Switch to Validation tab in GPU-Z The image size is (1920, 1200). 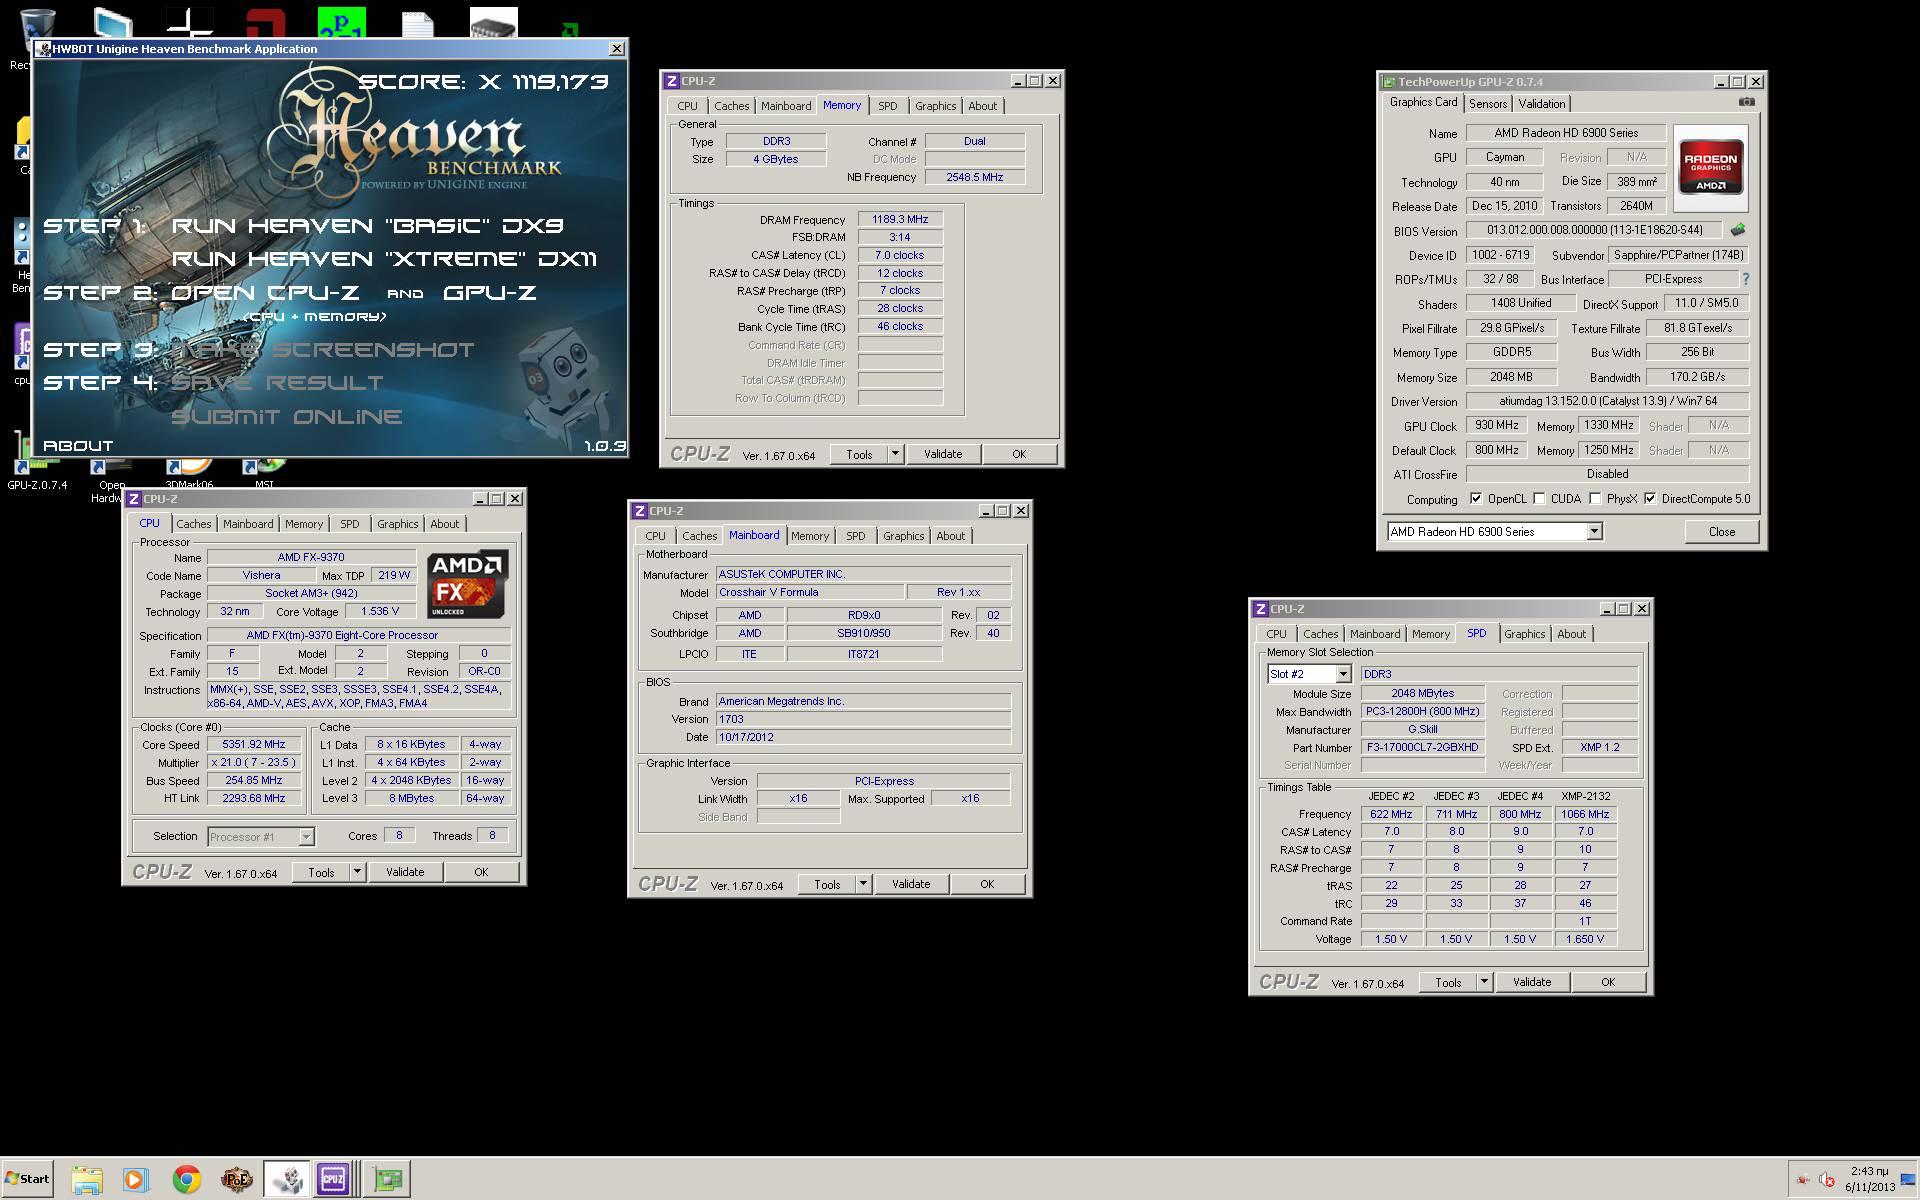click(1541, 104)
